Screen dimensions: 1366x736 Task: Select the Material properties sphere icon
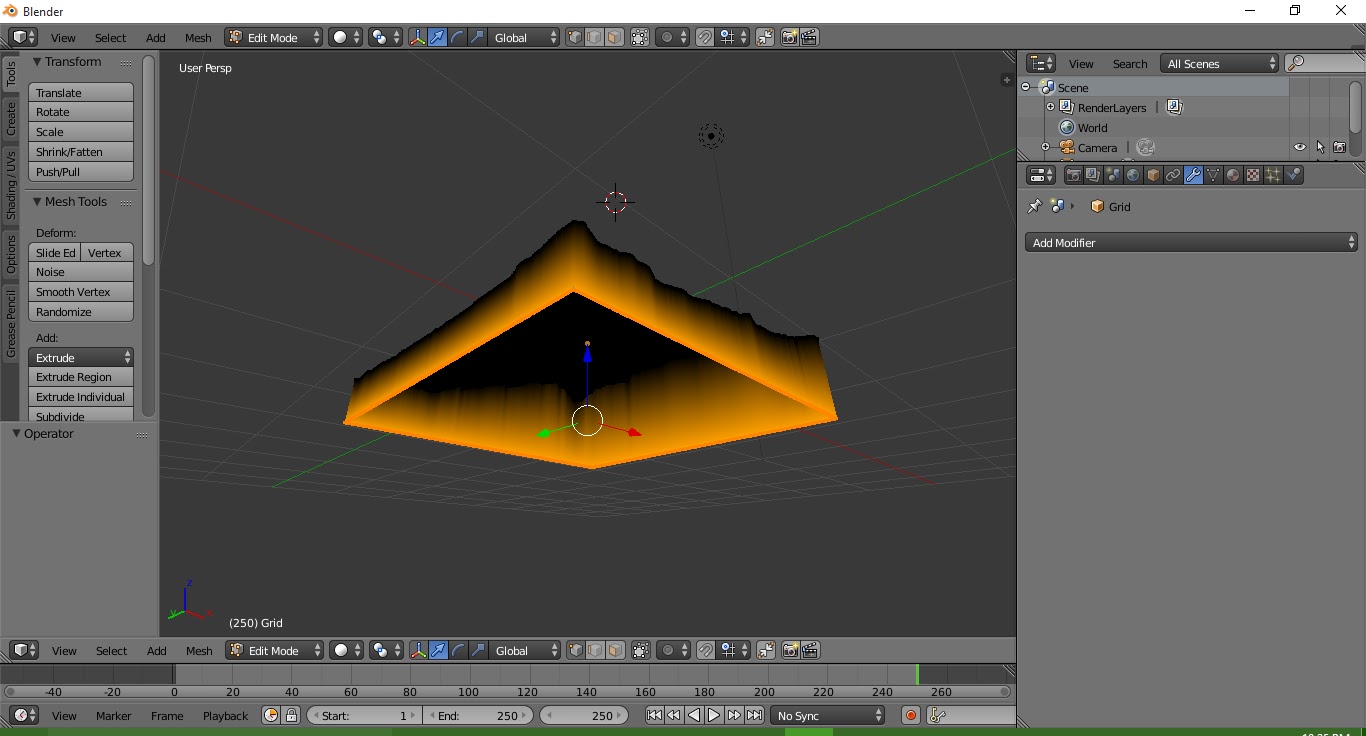pyautogui.click(x=1232, y=175)
